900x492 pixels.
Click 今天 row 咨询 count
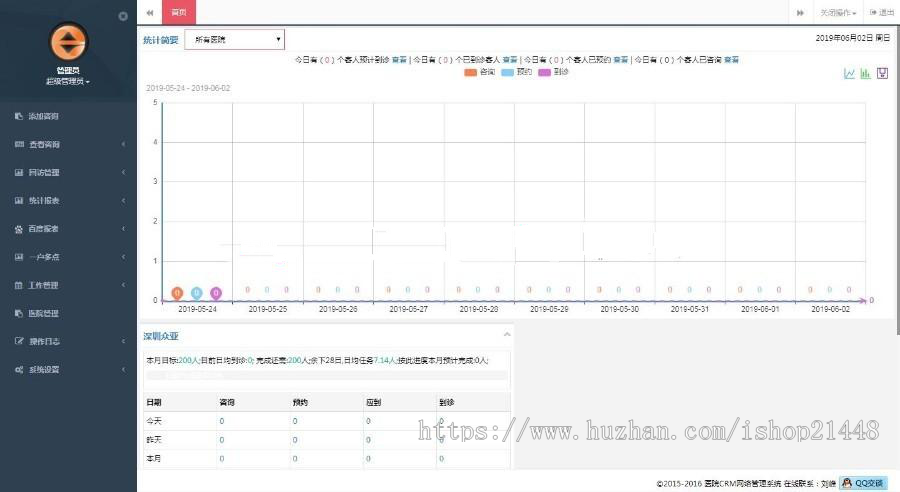(x=222, y=421)
